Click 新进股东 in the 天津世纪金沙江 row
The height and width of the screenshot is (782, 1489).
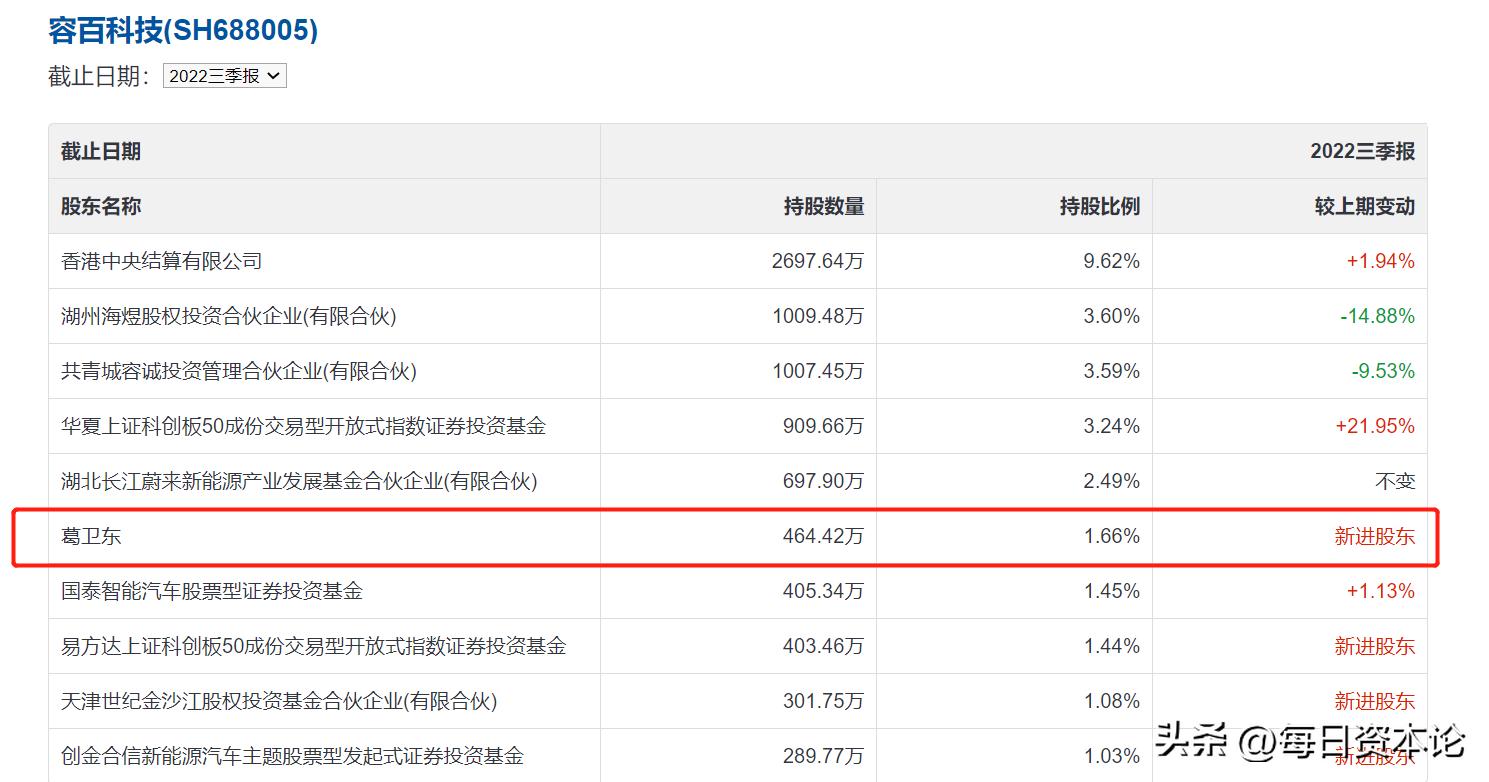[x=1375, y=702]
